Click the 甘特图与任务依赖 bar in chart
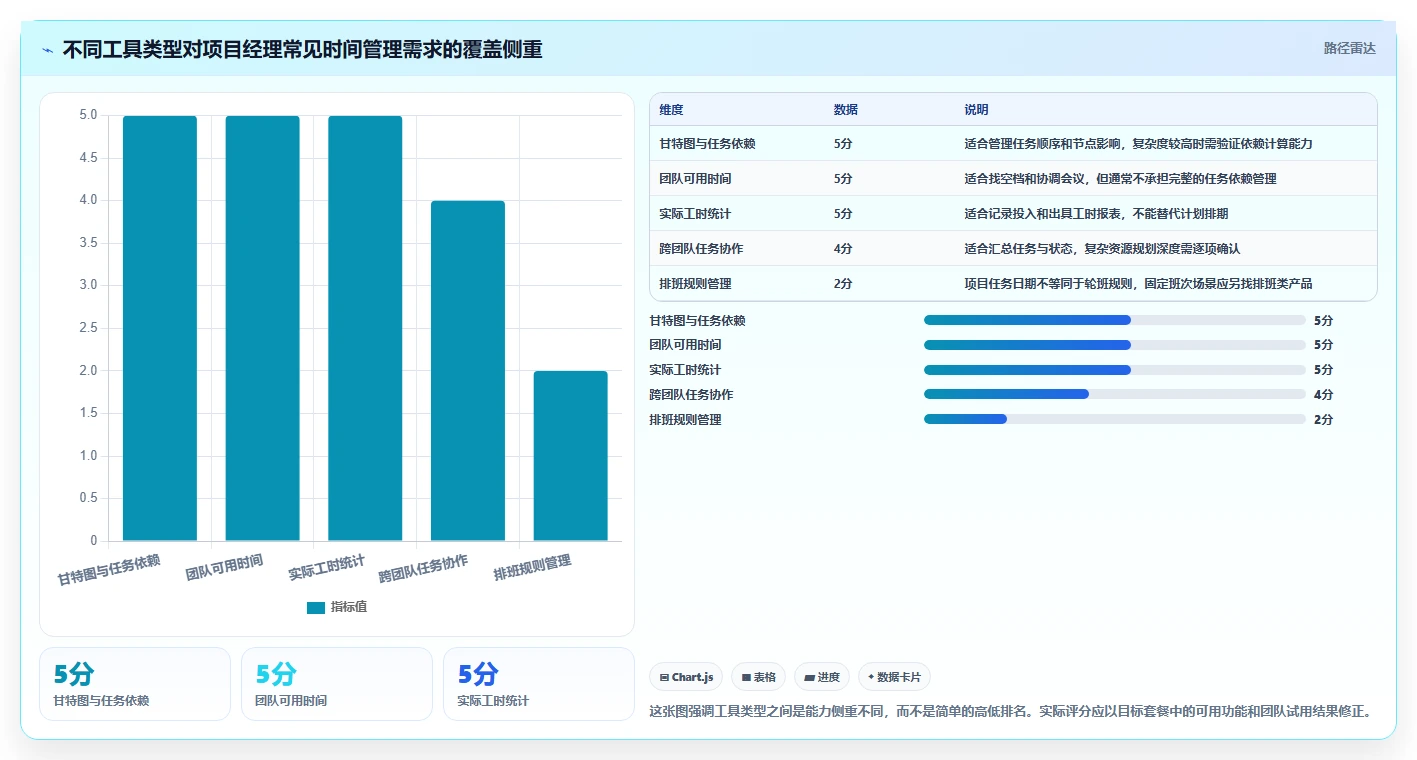 (x=160, y=328)
